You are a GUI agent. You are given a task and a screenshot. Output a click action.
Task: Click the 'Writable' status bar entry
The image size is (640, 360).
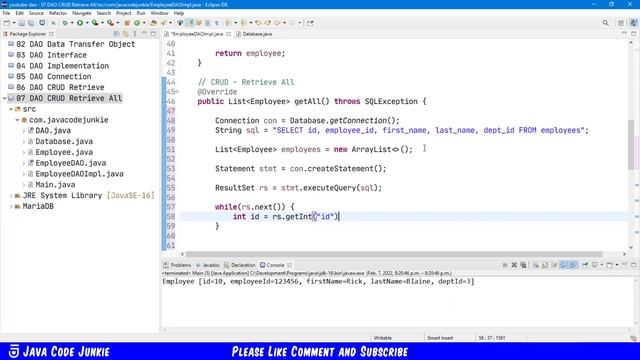[x=382, y=338]
